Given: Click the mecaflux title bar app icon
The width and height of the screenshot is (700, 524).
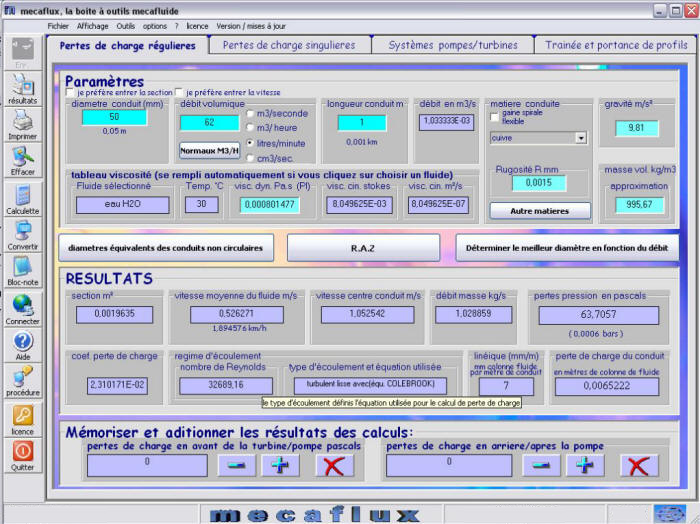Looking at the screenshot, I should [10, 10].
